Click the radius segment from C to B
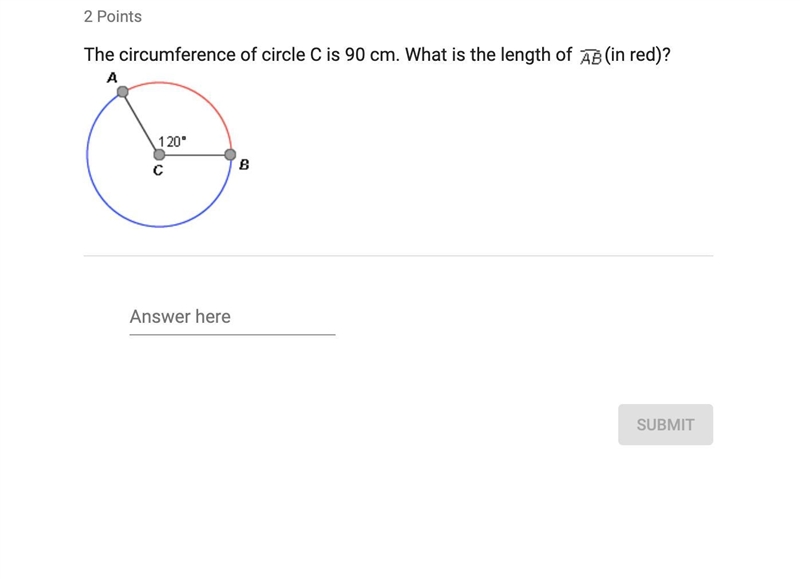Screen dimensions: 800x580 click(194, 155)
